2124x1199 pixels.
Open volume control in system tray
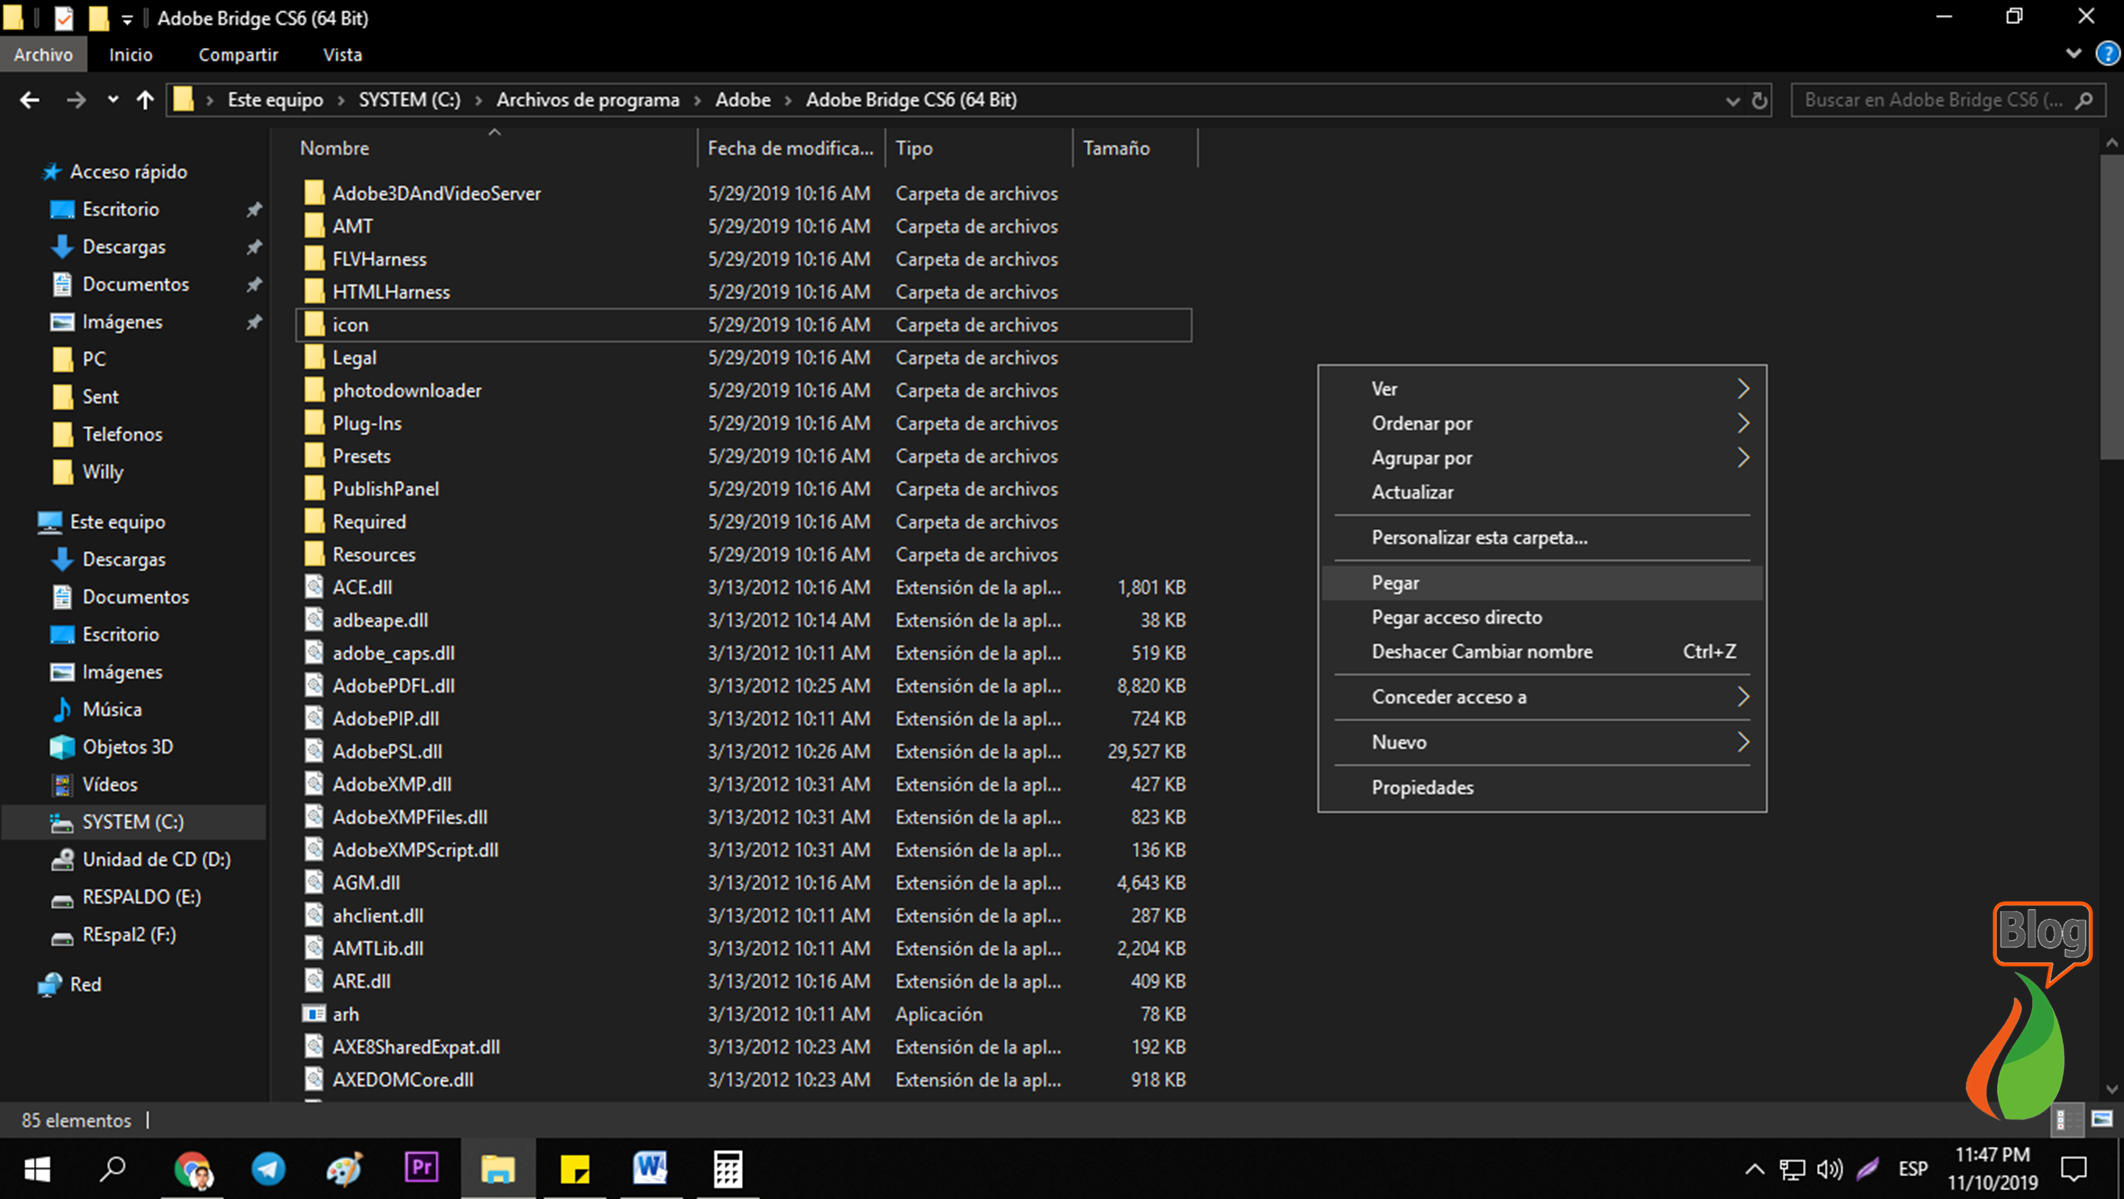[1830, 1169]
